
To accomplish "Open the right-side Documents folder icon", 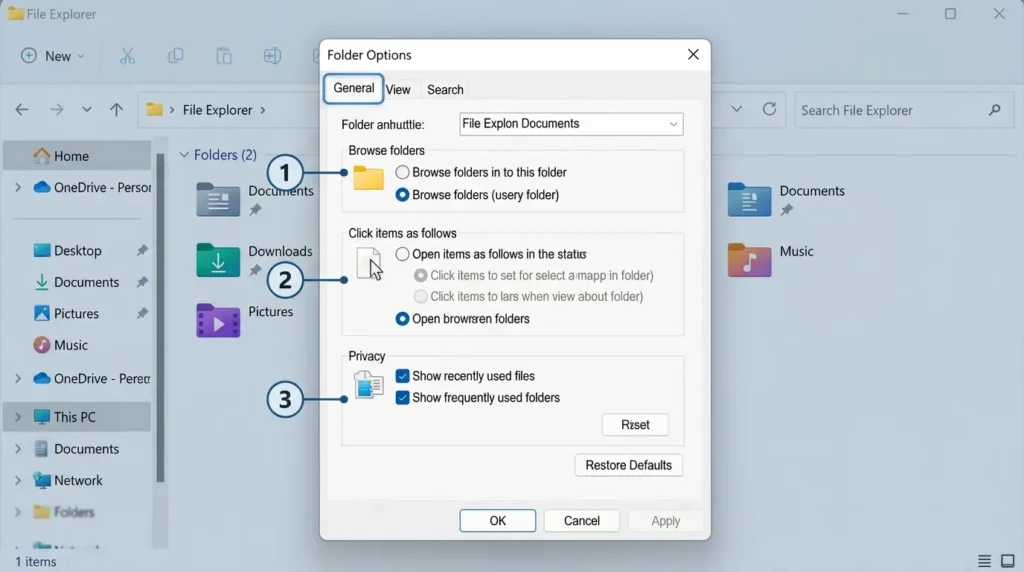I will tap(749, 199).
